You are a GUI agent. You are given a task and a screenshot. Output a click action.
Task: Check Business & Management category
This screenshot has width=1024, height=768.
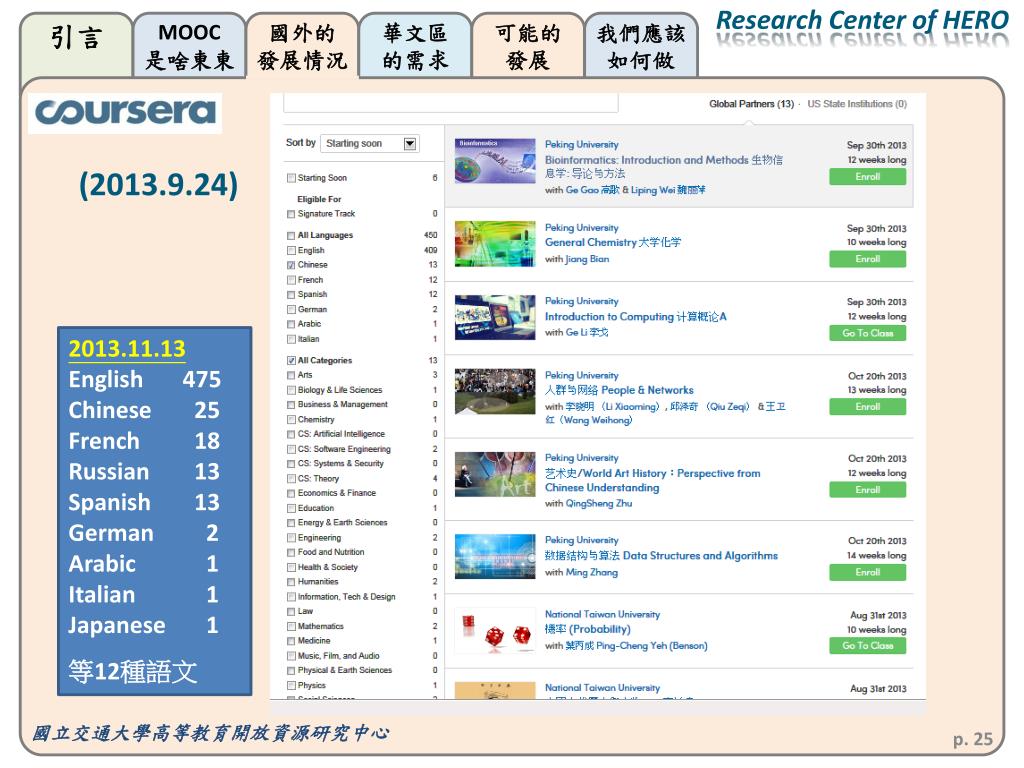(291, 405)
